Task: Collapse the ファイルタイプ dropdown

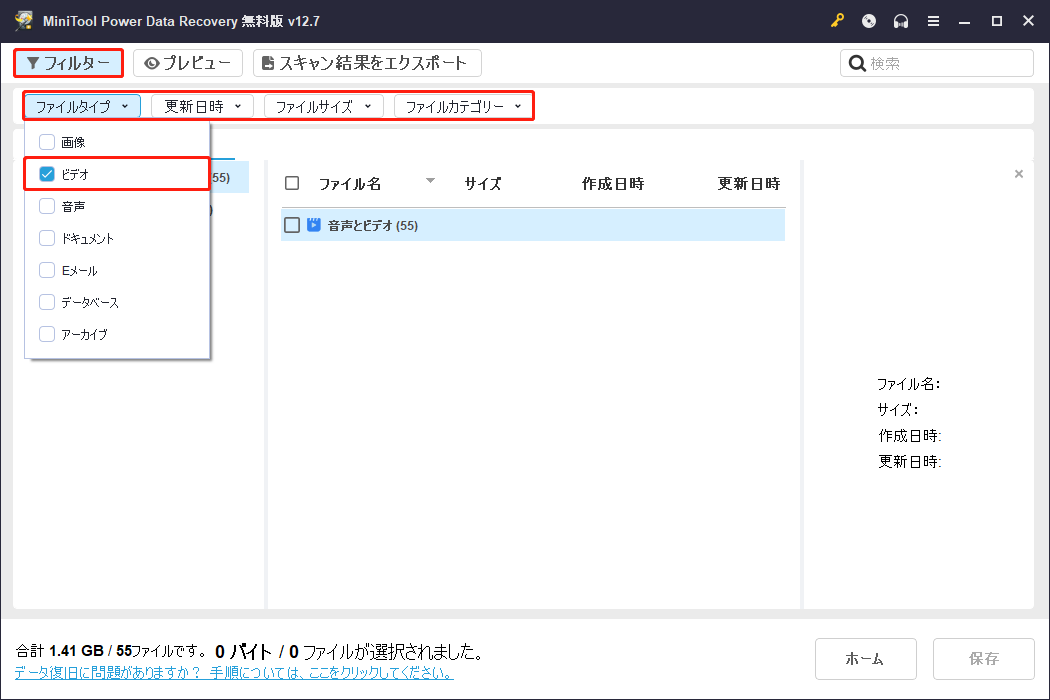Action: click(81, 105)
